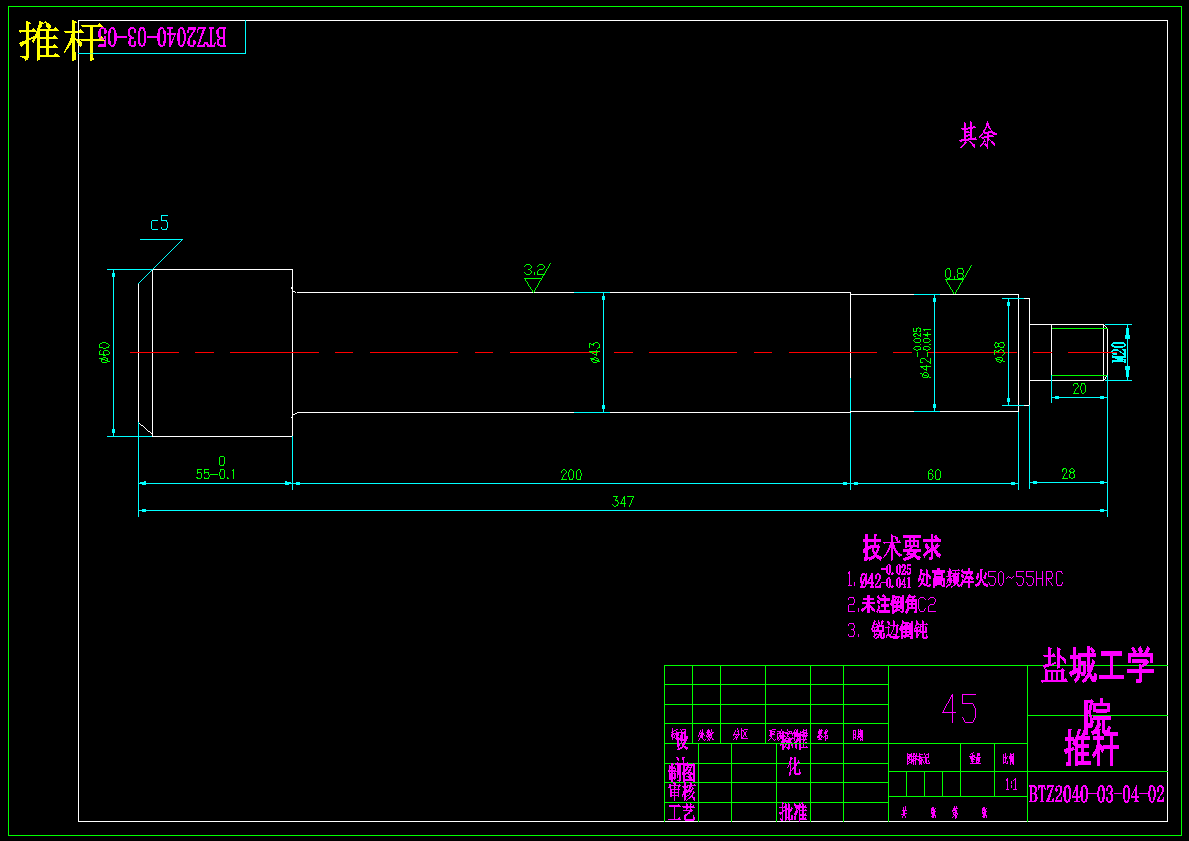The image size is (1189, 841).
Task: Click the 0.8 surface roughness symbol
Action: tap(957, 280)
